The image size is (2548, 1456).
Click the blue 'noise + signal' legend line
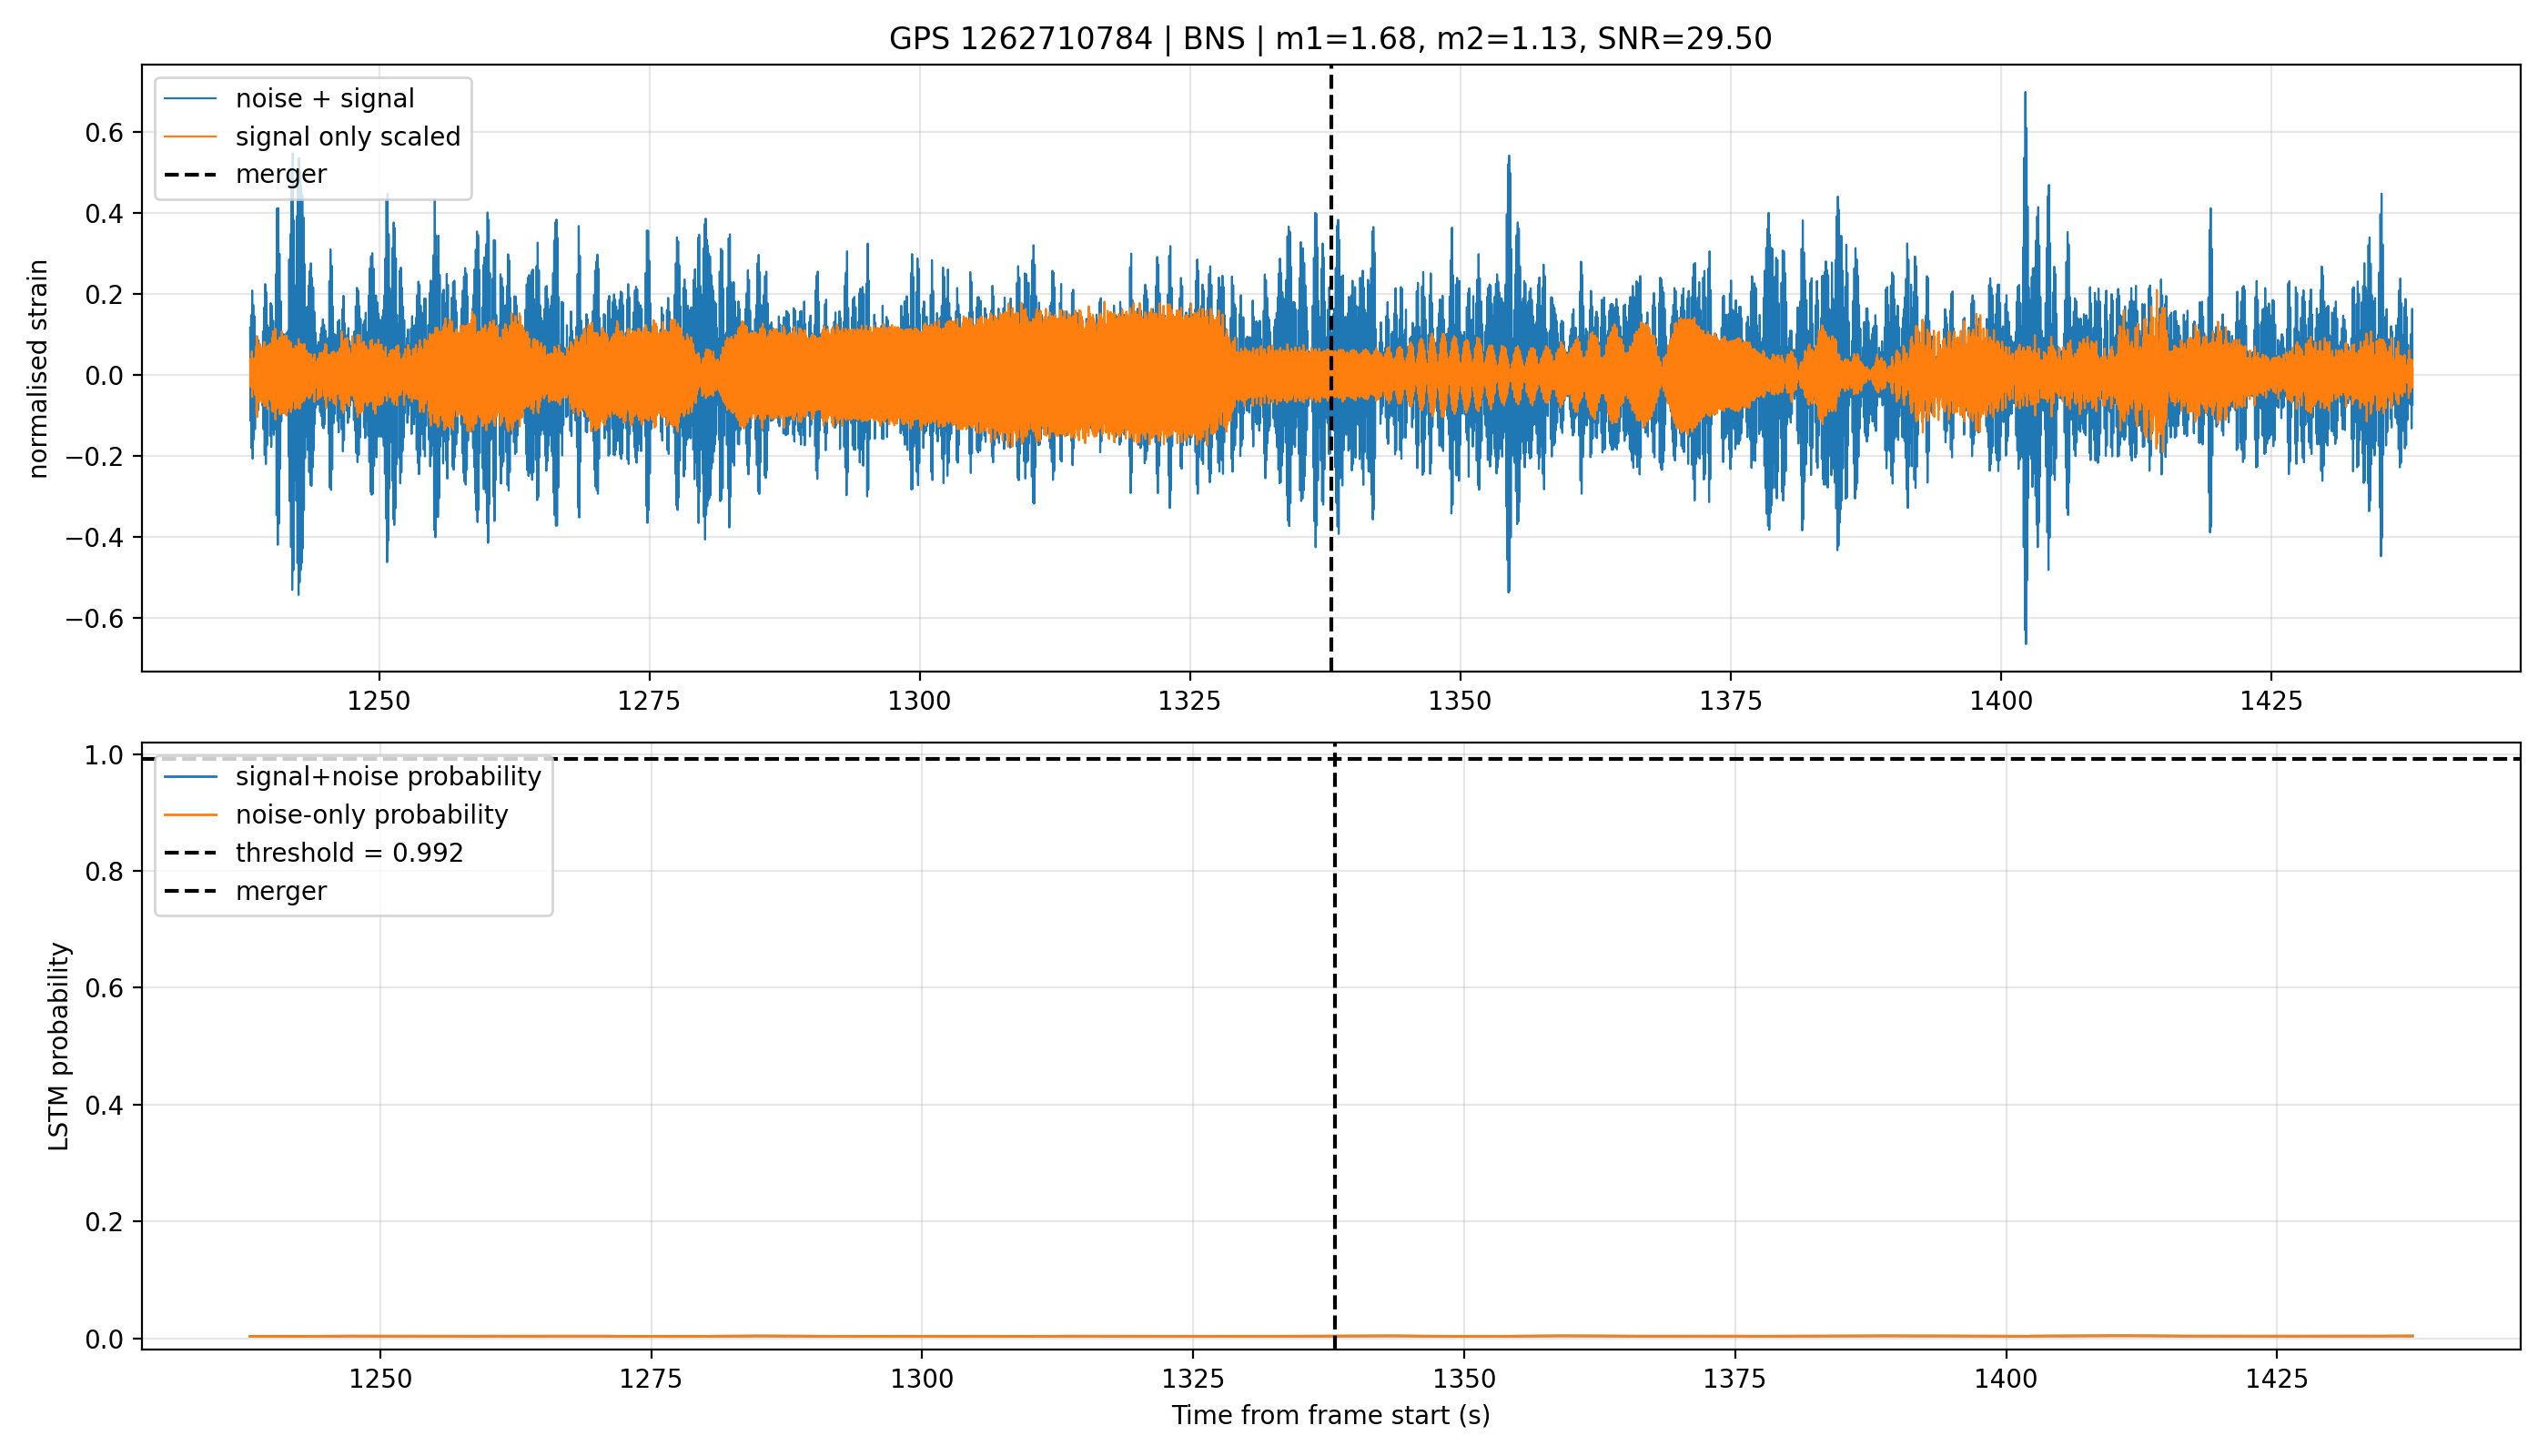click(190, 98)
